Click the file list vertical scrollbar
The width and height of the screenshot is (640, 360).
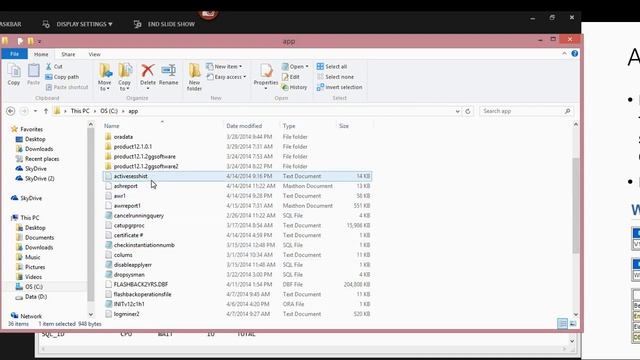(576, 205)
